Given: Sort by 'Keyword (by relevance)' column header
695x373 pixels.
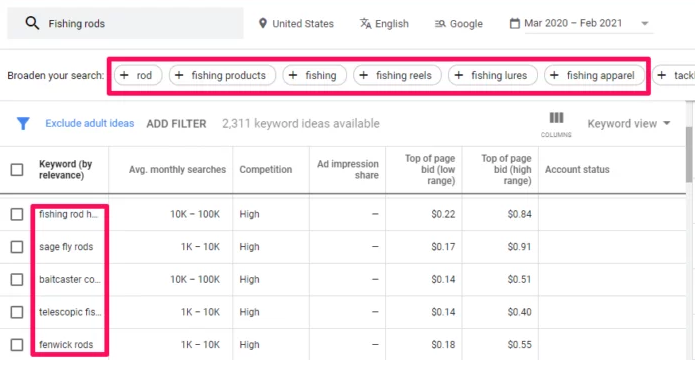Looking at the screenshot, I should click(x=66, y=170).
